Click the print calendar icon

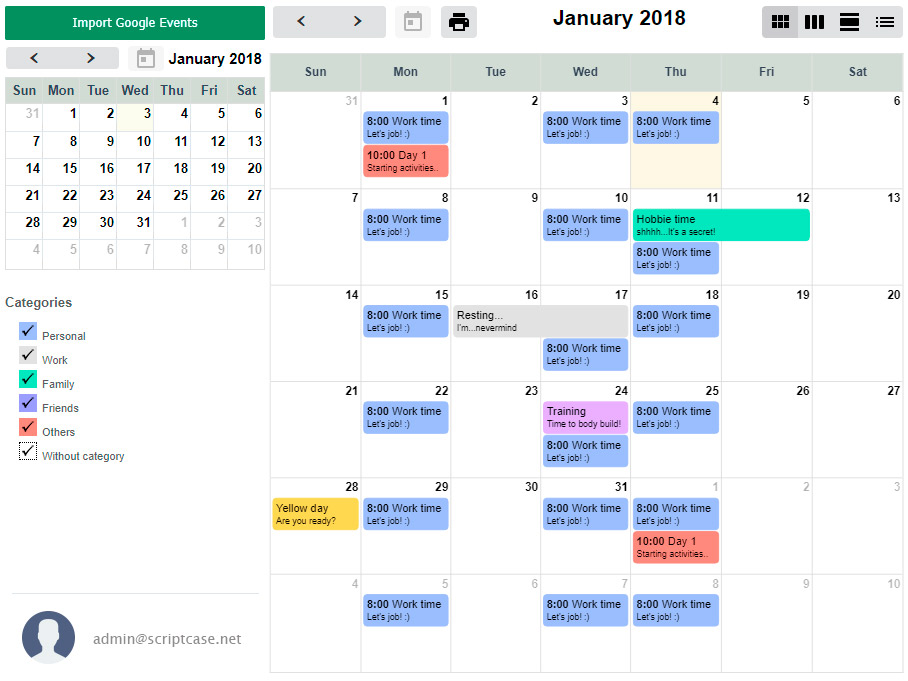[459, 22]
